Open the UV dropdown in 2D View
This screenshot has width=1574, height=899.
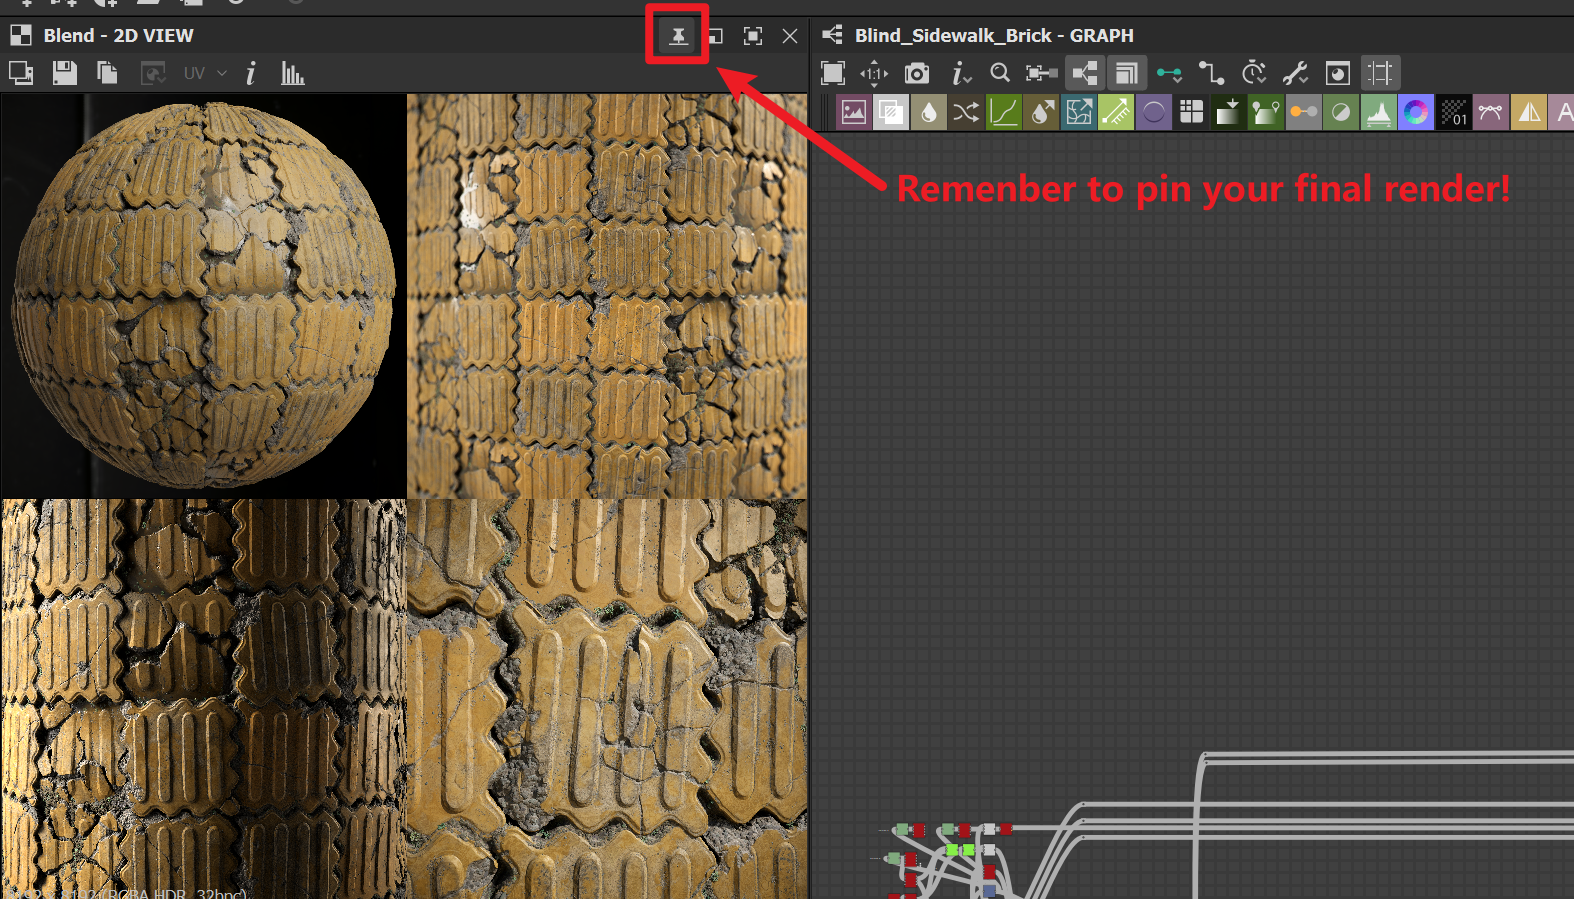[205, 73]
